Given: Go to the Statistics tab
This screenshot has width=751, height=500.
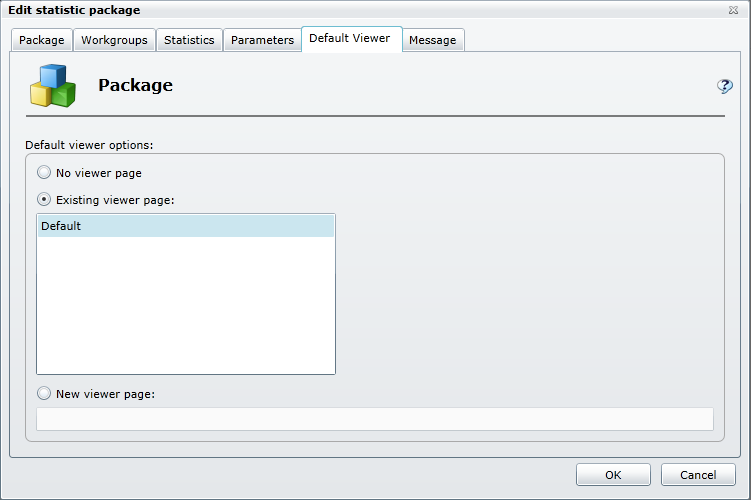Looking at the screenshot, I should [x=189, y=40].
